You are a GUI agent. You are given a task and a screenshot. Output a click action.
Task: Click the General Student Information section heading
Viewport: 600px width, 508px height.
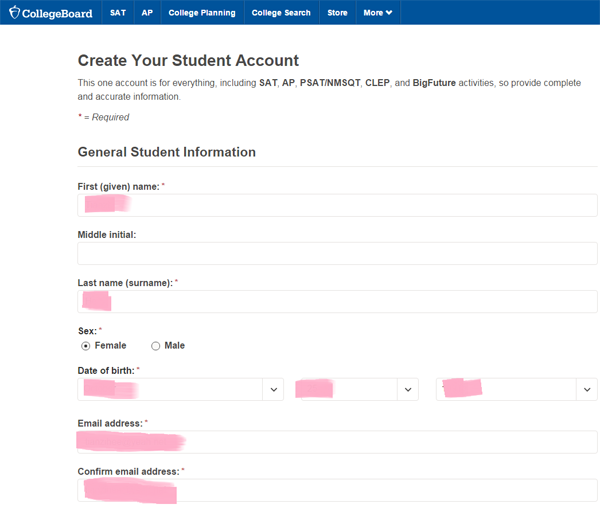[x=167, y=152]
